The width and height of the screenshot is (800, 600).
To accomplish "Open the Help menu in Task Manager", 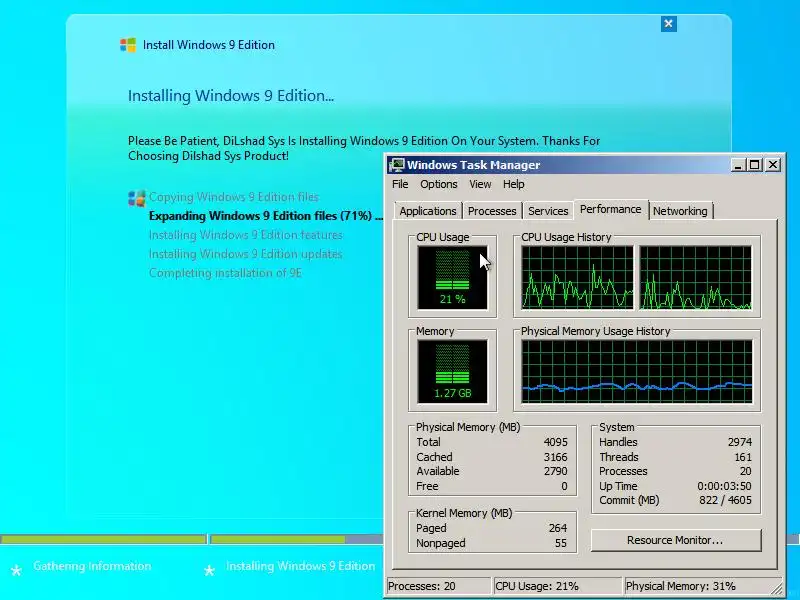I will 513,184.
